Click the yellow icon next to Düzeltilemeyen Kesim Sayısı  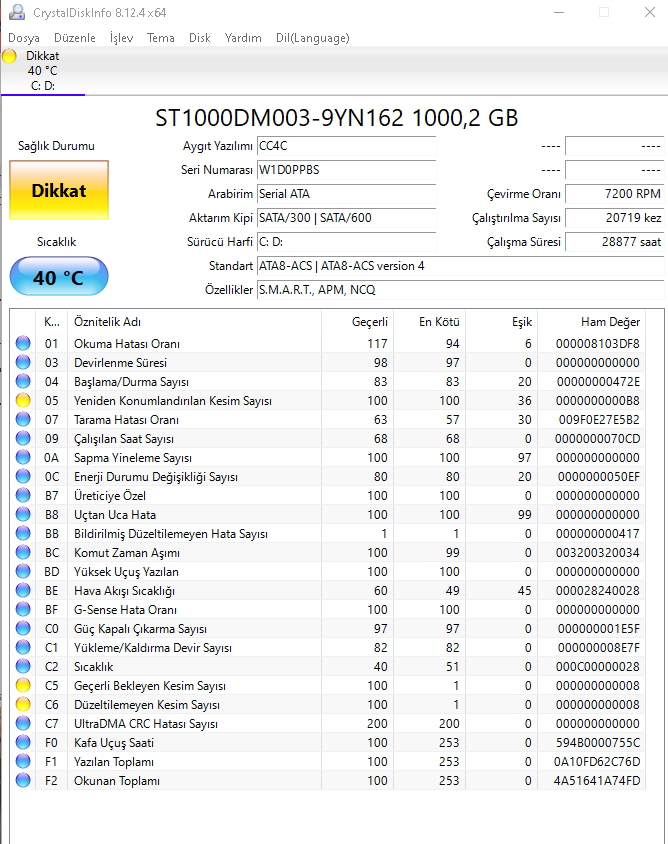[x=24, y=705]
